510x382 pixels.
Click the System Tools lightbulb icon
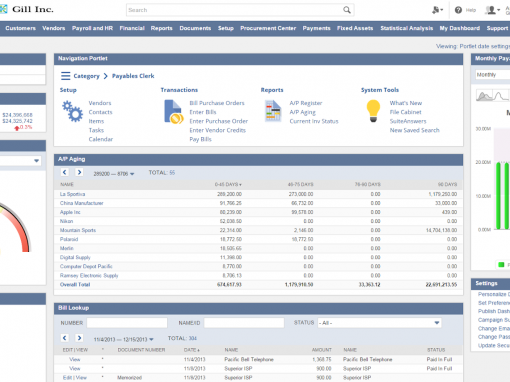point(373,111)
